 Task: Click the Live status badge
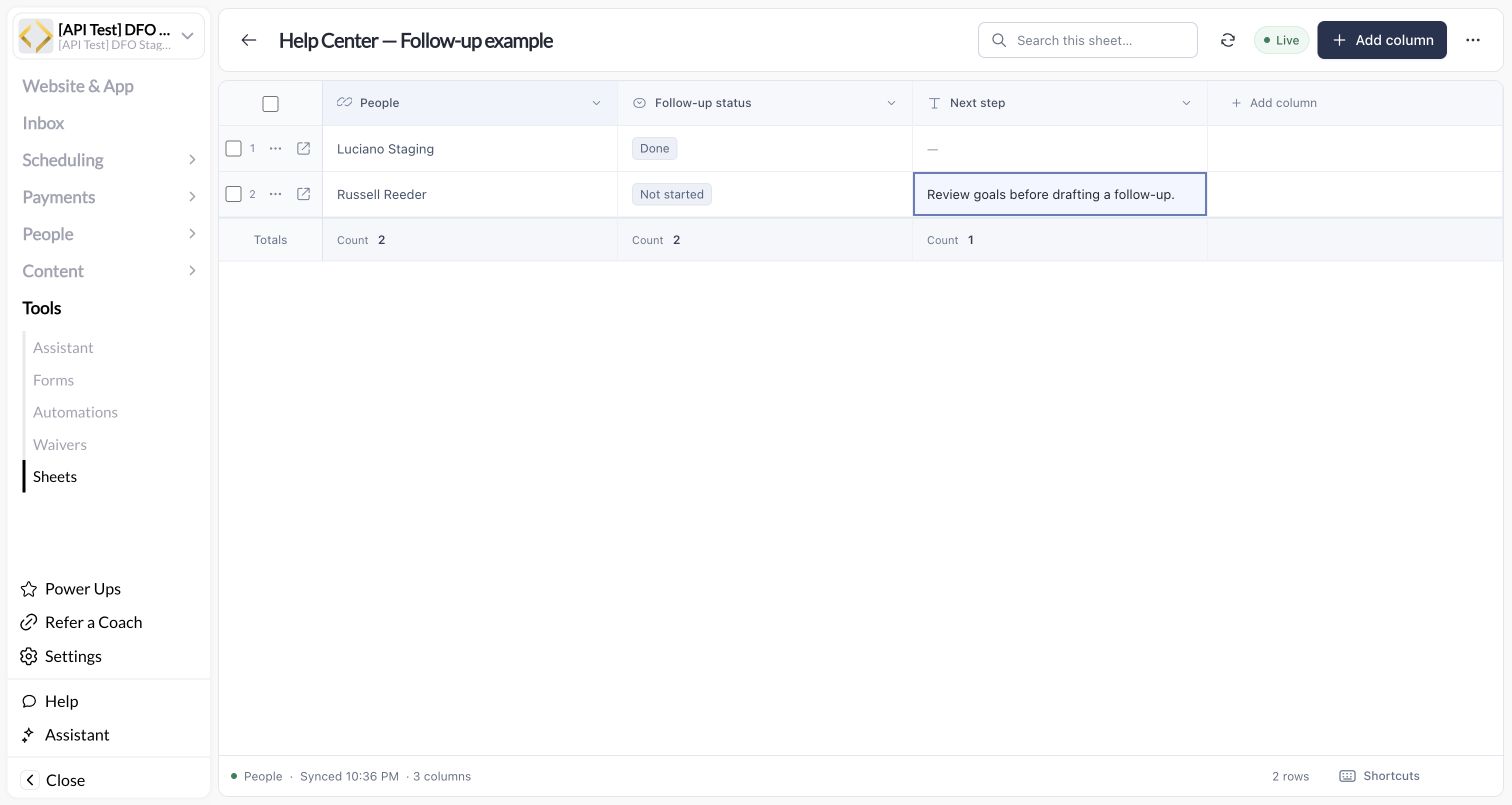pos(1281,40)
